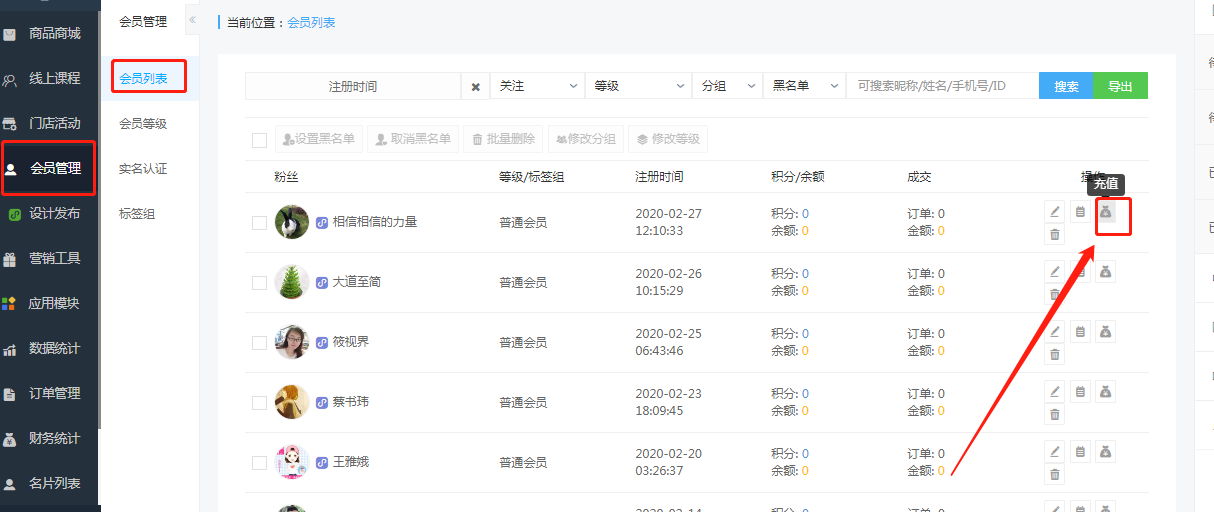Click the blue 搜索 button
Image resolution: width=1214 pixels, height=512 pixels.
tap(1066, 87)
